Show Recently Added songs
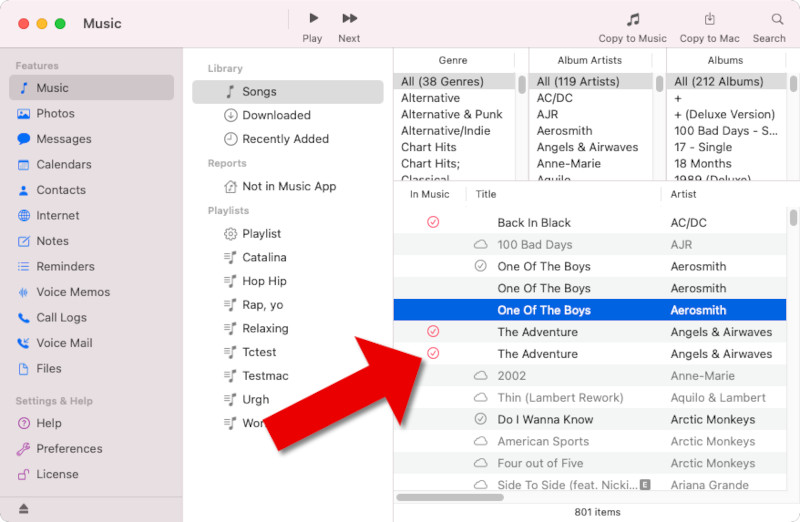Screen dimensions: 800x522 pos(288,139)
